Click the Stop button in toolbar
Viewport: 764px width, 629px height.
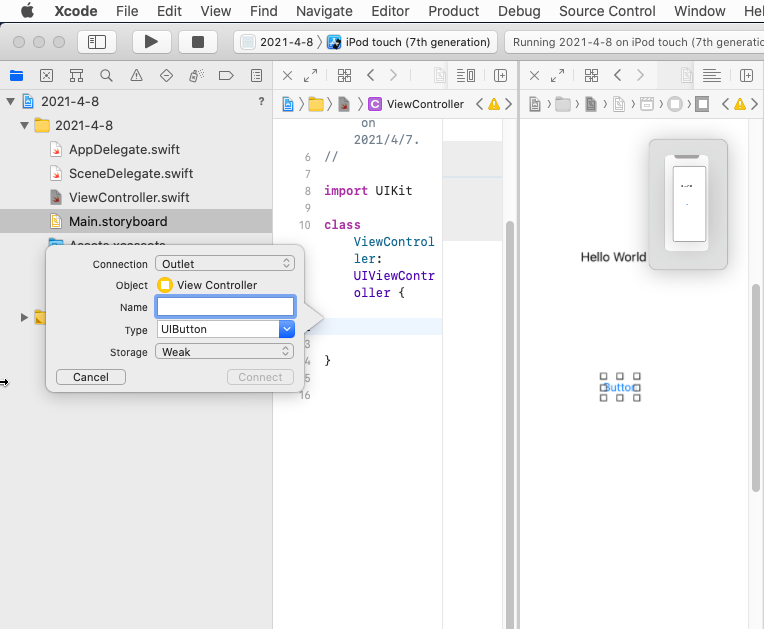pos(198,42)
